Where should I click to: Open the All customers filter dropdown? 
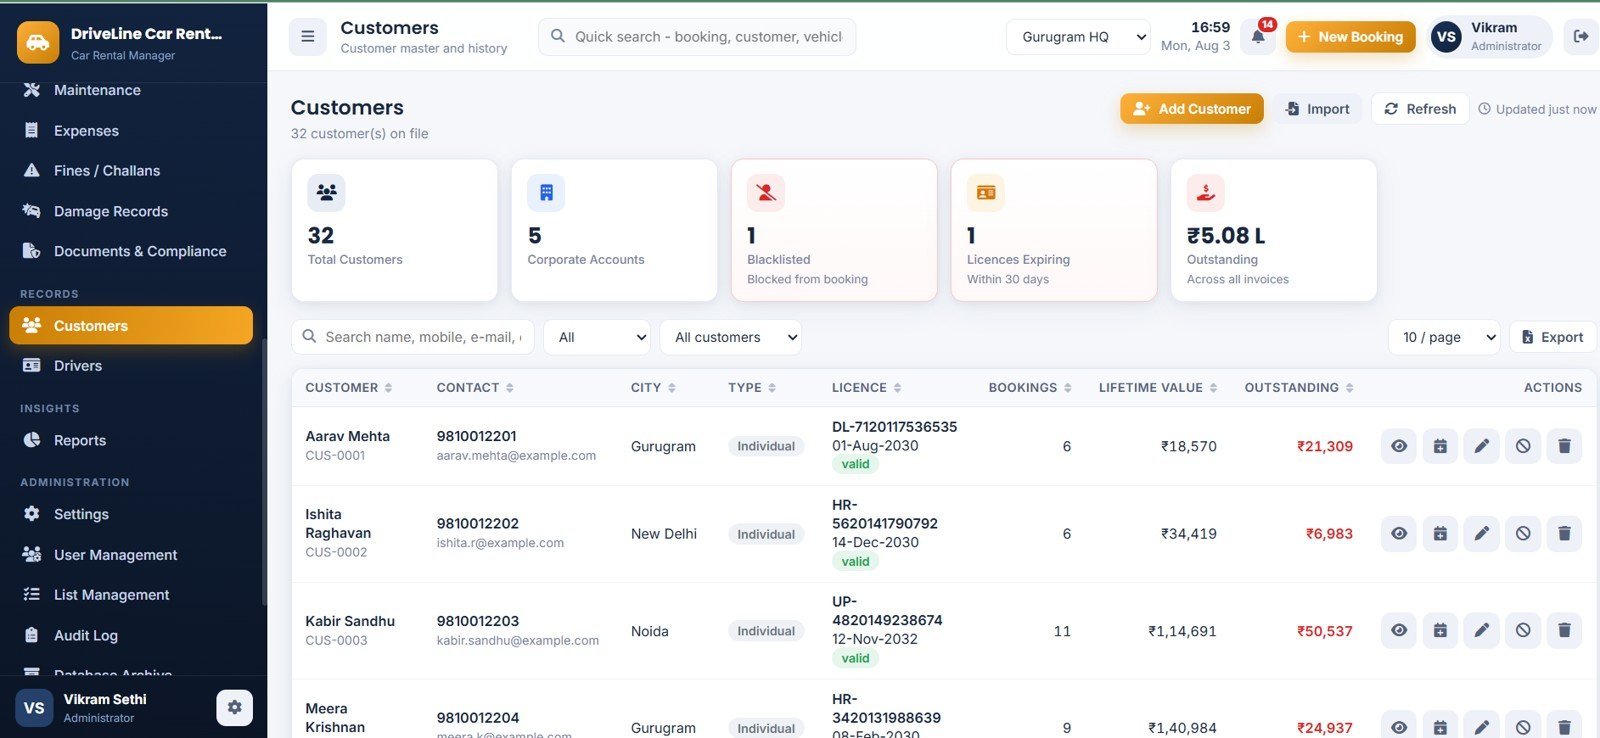(730, 337)
